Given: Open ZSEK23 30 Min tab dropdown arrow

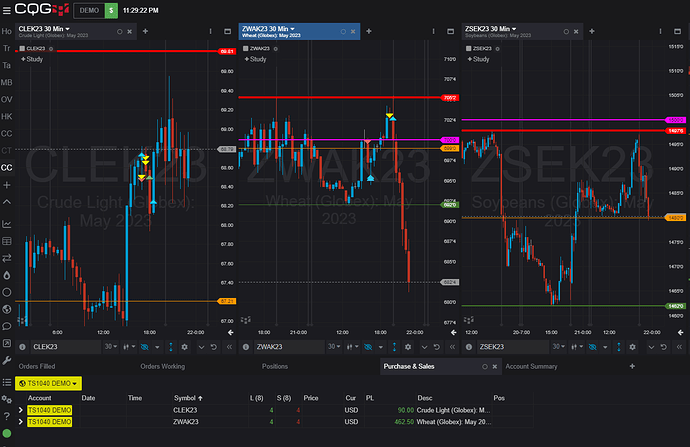Looking at the screenshot, I should (514, 29).
